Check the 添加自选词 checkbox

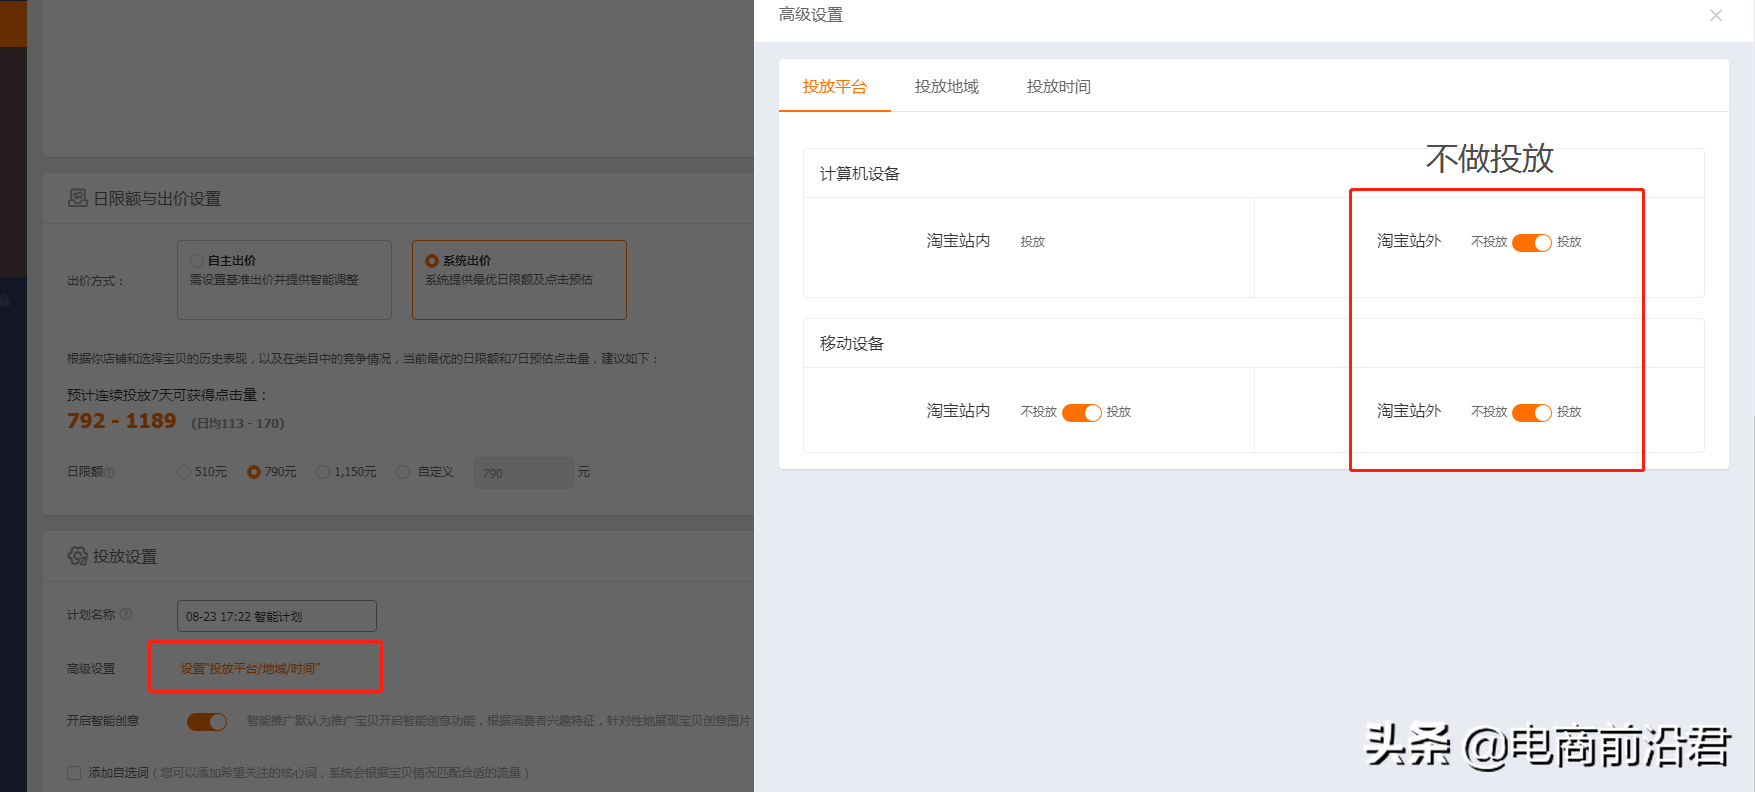(74, 772)
